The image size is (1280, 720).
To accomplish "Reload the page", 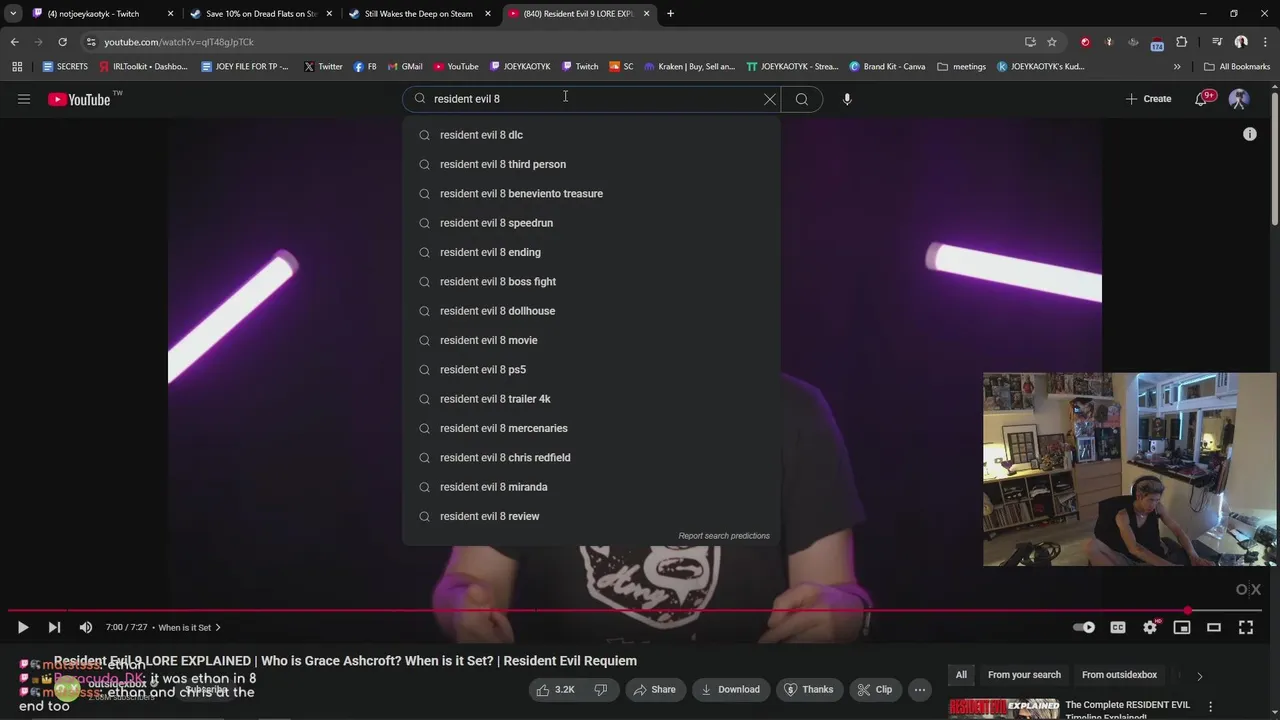I will click(x=62, y=42).
